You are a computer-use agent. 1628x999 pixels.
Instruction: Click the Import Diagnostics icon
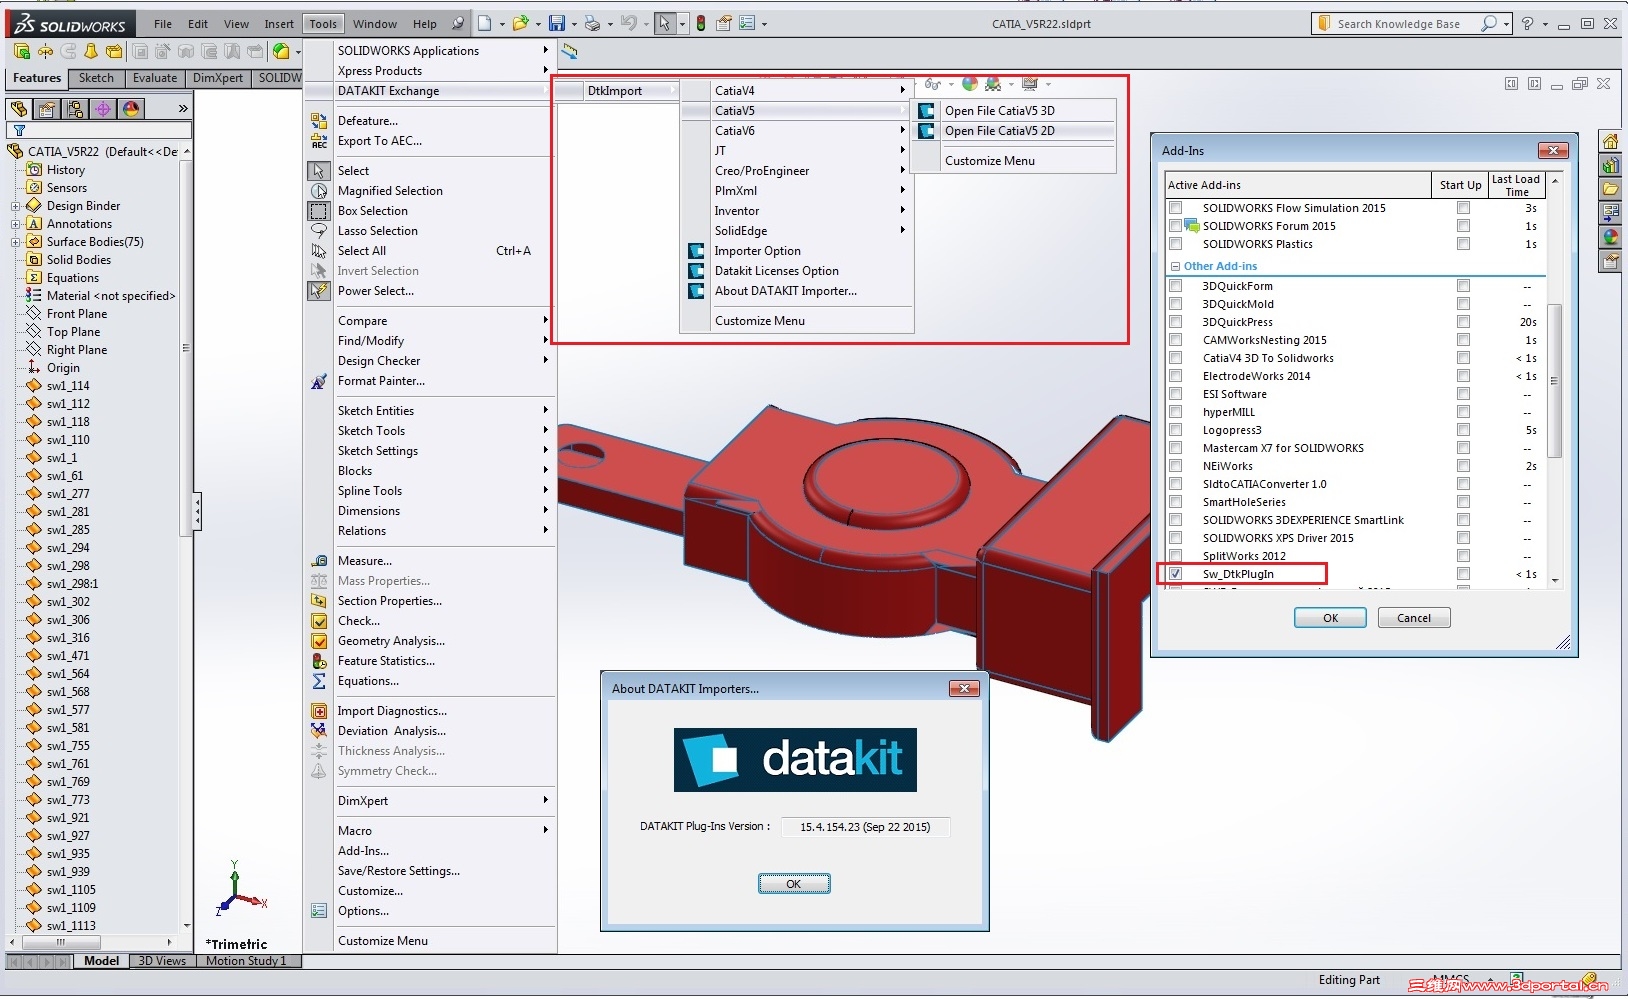pos(319,711)
